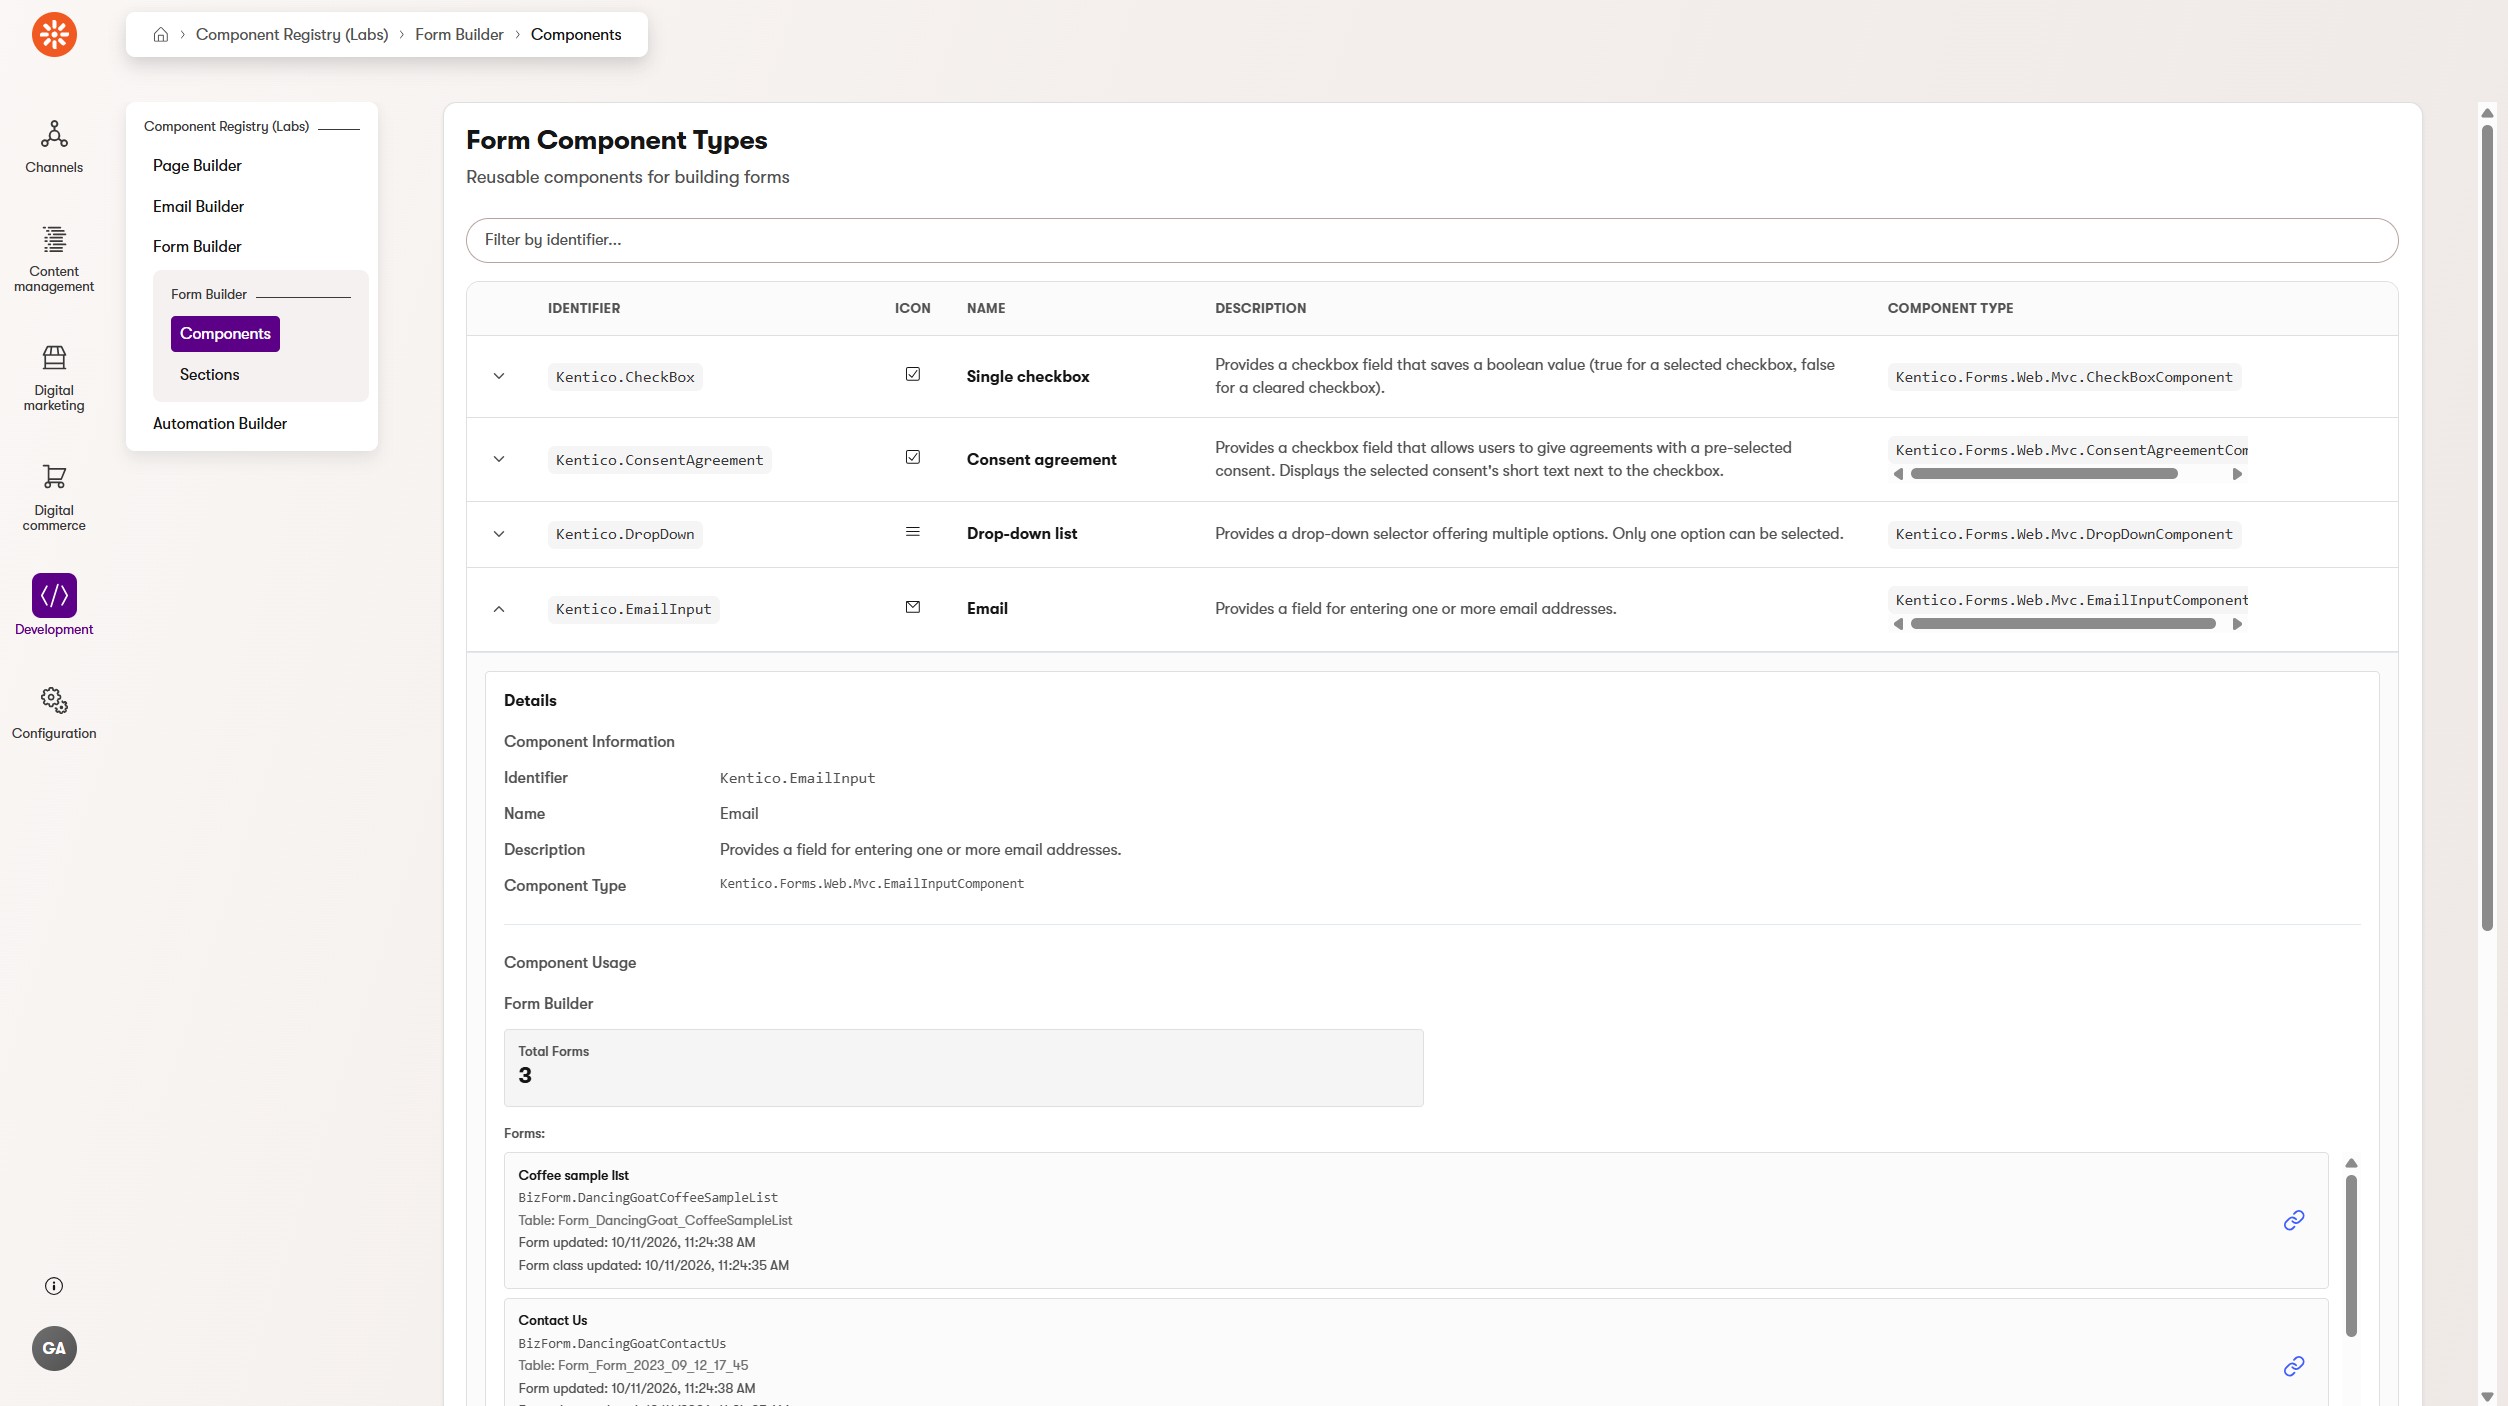The width and height of the screenshot is (2508, 1406).
Task: Open the GA user account avatar
Action: (x=54, y=1348)
